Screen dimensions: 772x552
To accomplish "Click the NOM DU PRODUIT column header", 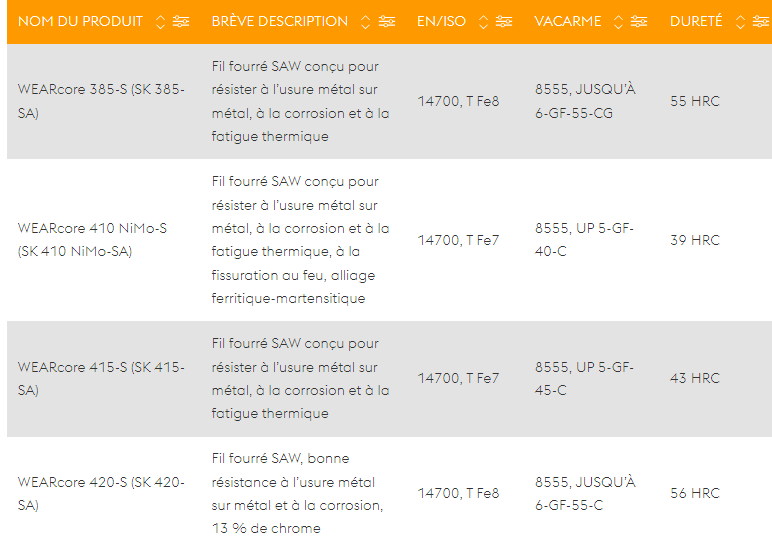I will [80, 22].
